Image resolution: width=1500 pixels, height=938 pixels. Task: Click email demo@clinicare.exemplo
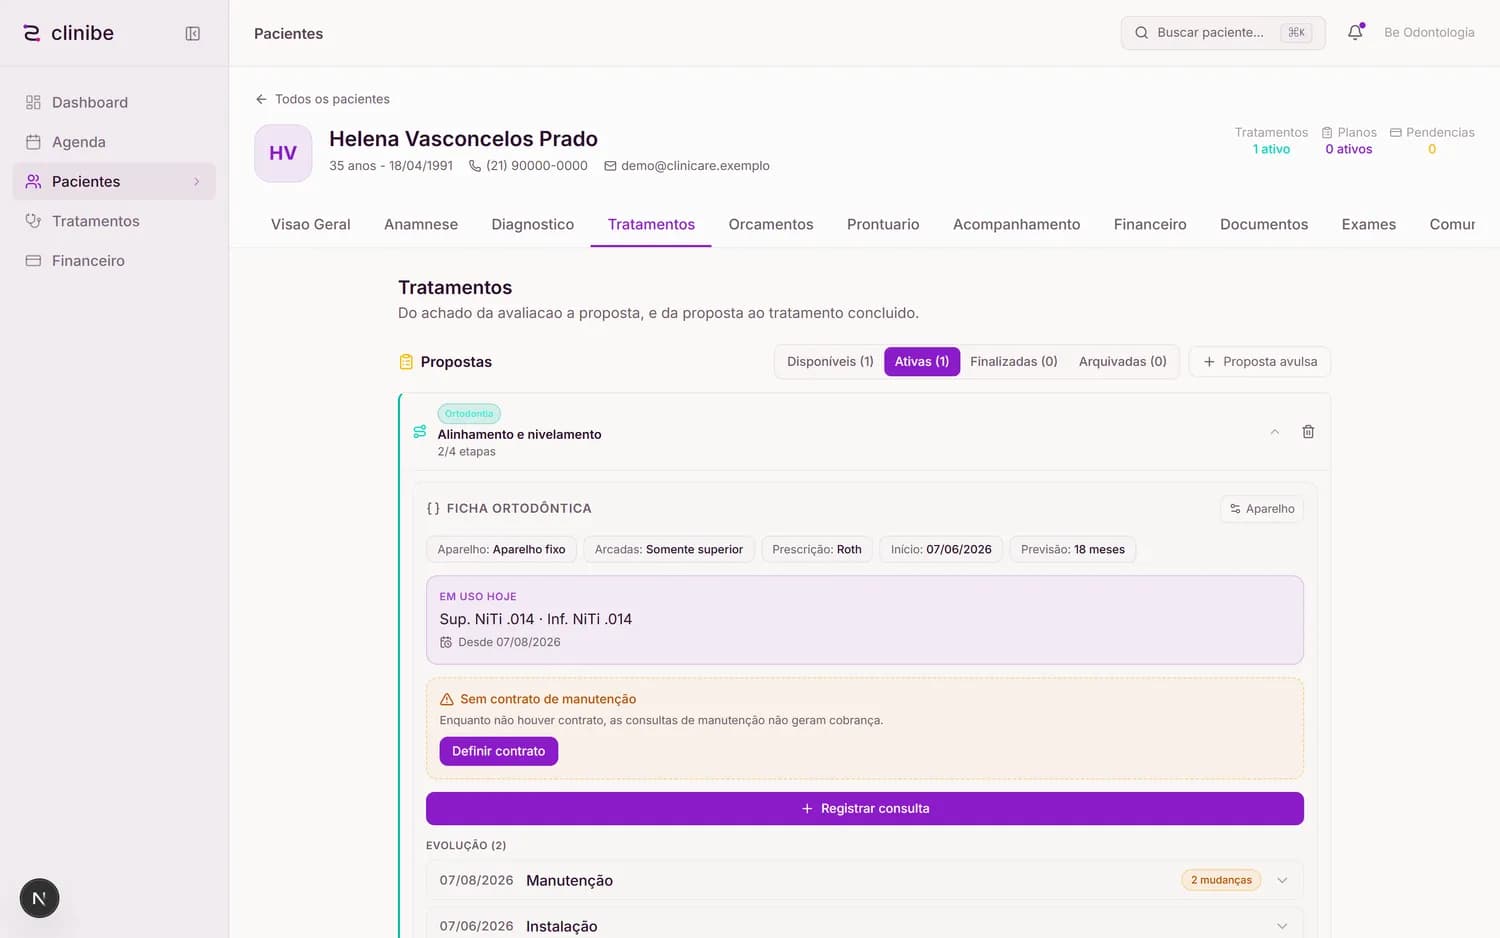click(687, 166)
